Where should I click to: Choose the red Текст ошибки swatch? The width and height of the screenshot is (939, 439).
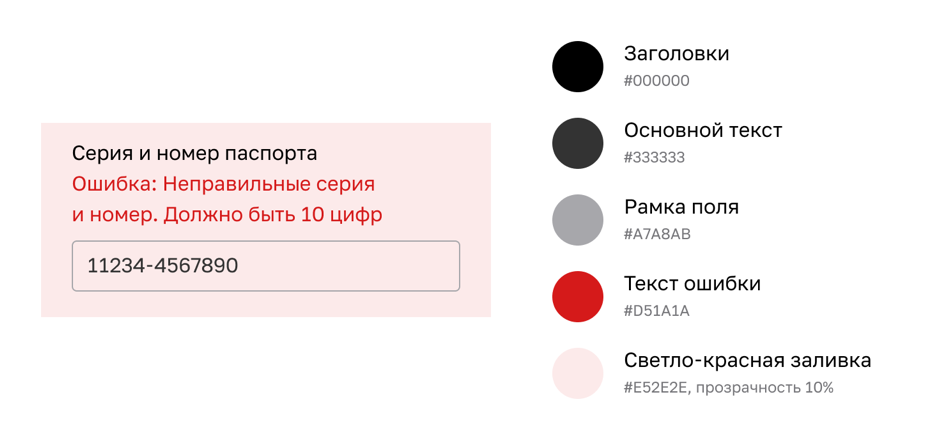click(x=578, y=296)
